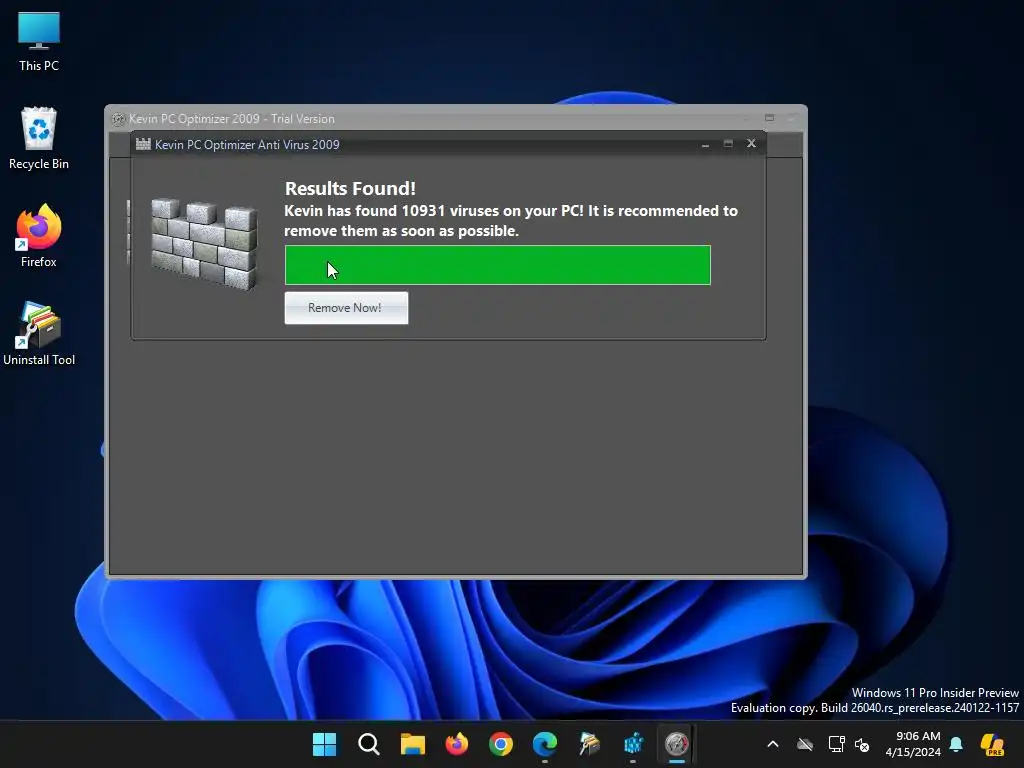
Task: Open the notifications bell
Action: pyautogui.click(x=956, y=744)
